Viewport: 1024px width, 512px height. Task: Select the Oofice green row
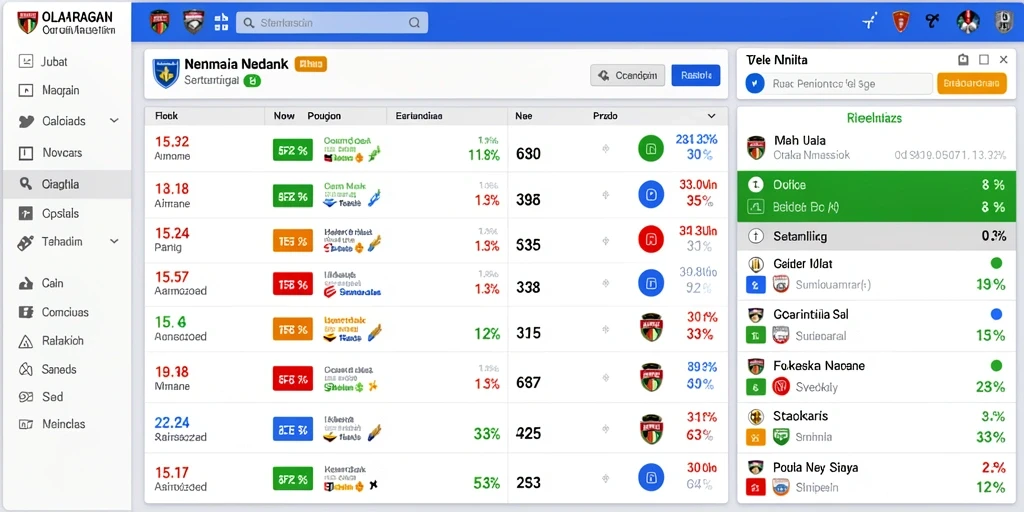876,185
